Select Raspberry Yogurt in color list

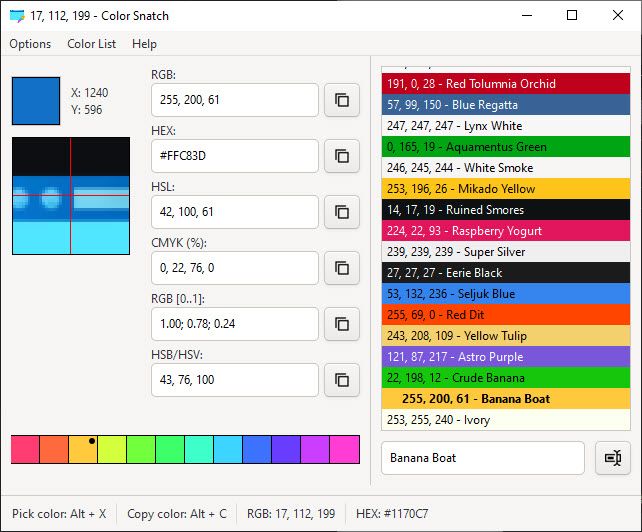pyautogui.click(x=506, y=231)
